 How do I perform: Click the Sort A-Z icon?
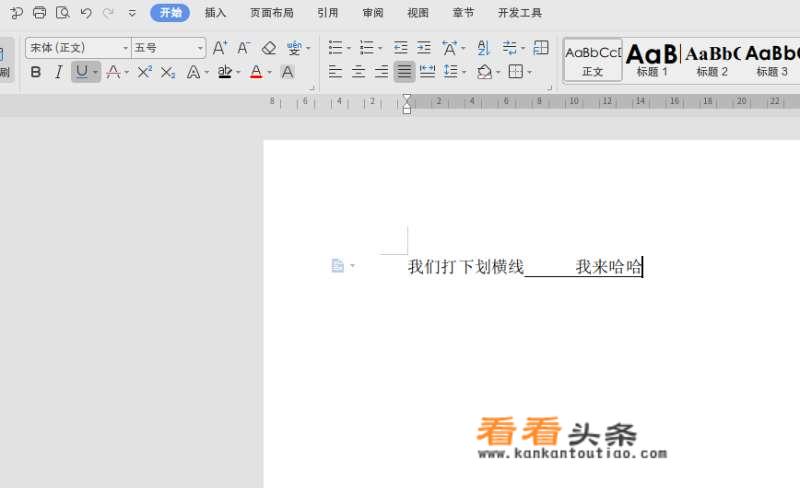(484, 48)
